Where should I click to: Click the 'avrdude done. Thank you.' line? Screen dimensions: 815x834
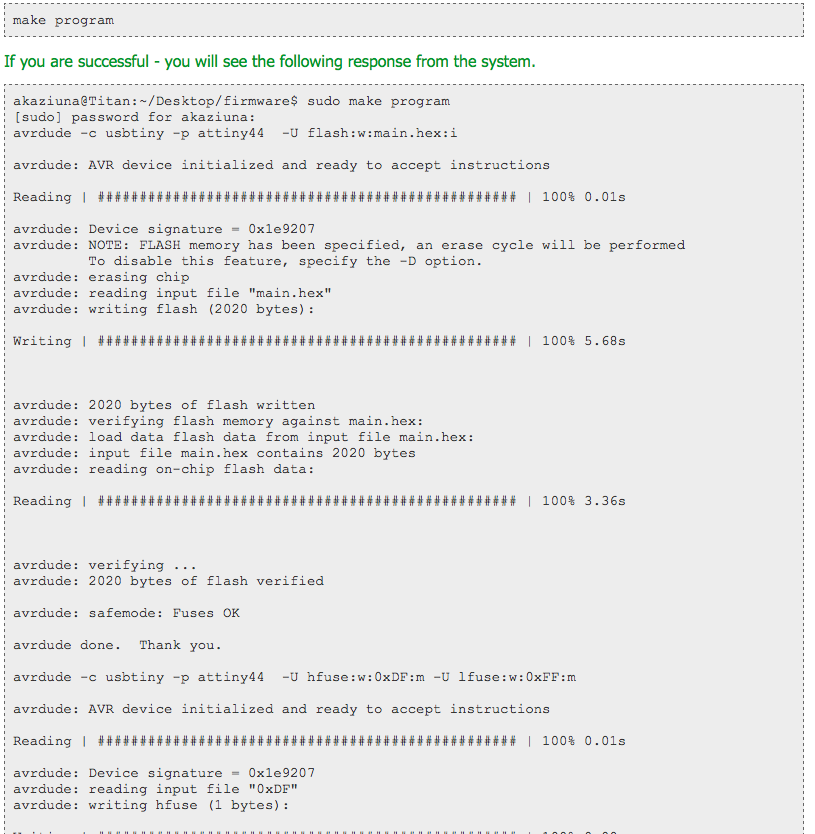coord(117,645)
